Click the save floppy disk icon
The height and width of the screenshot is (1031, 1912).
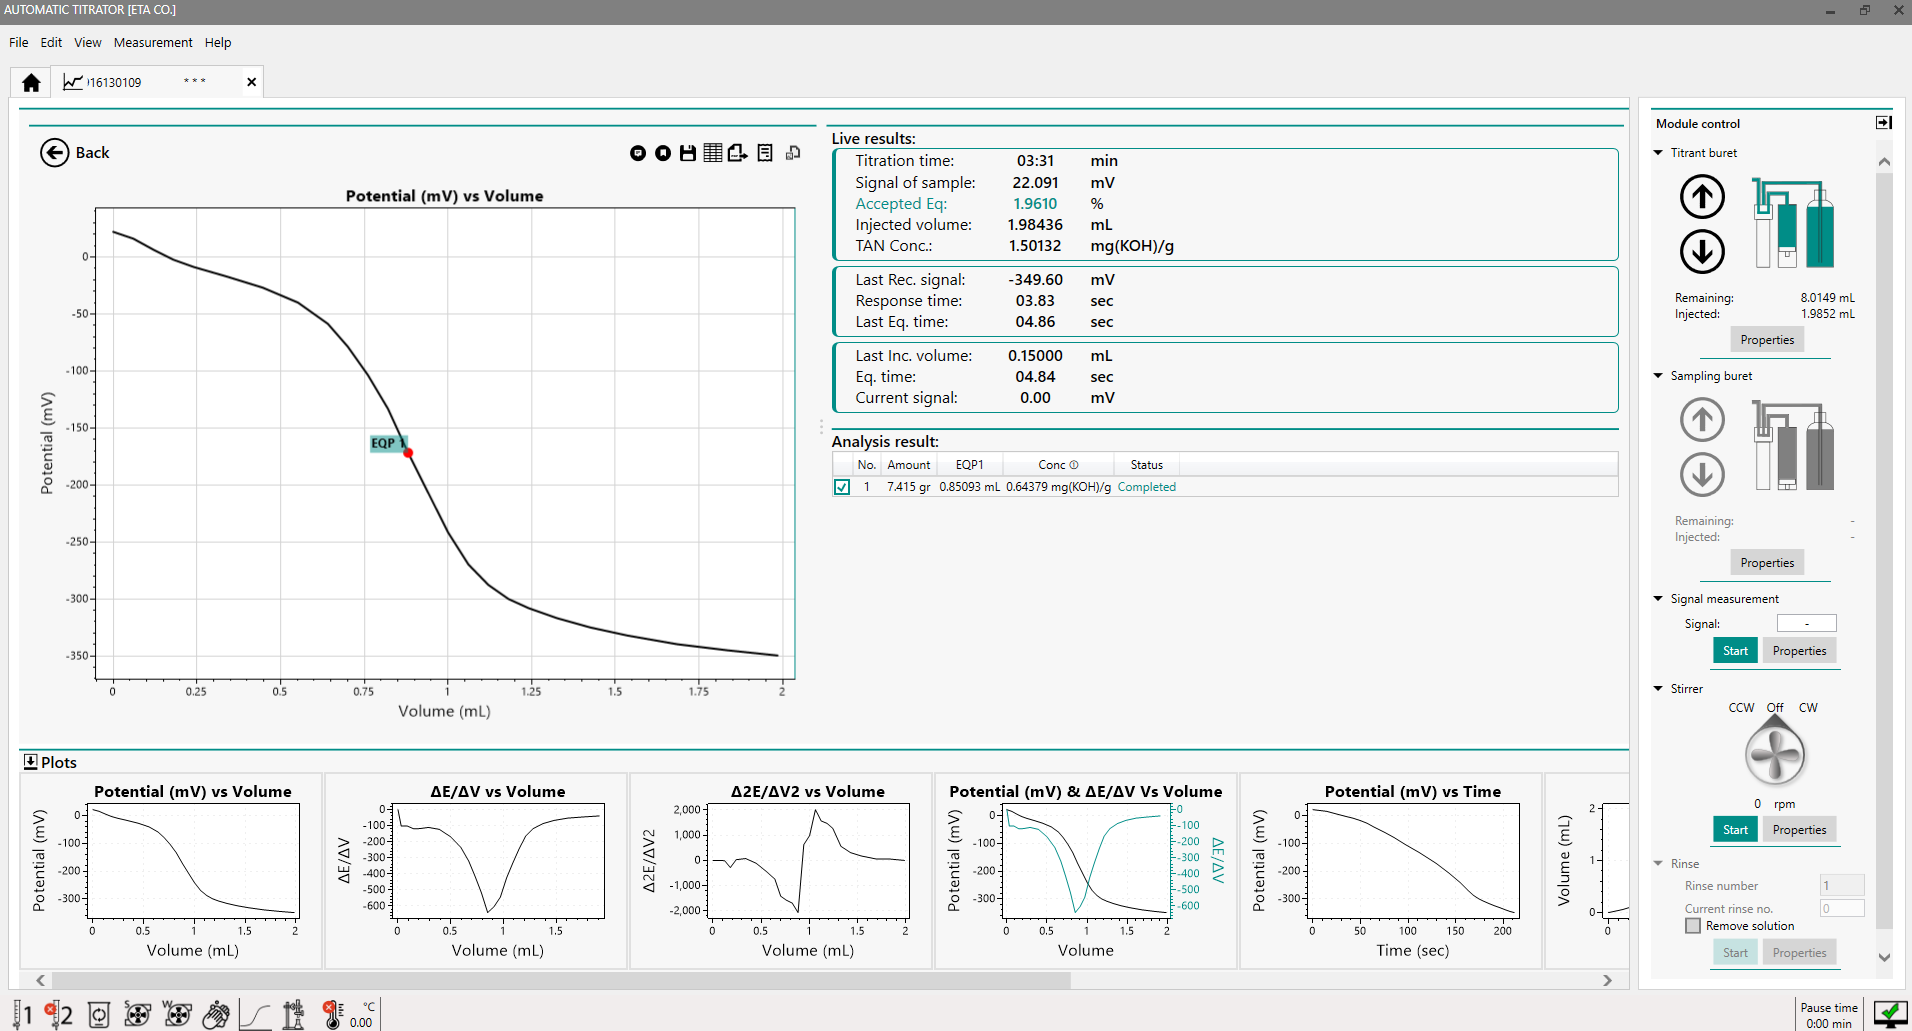tap(688, 153)
